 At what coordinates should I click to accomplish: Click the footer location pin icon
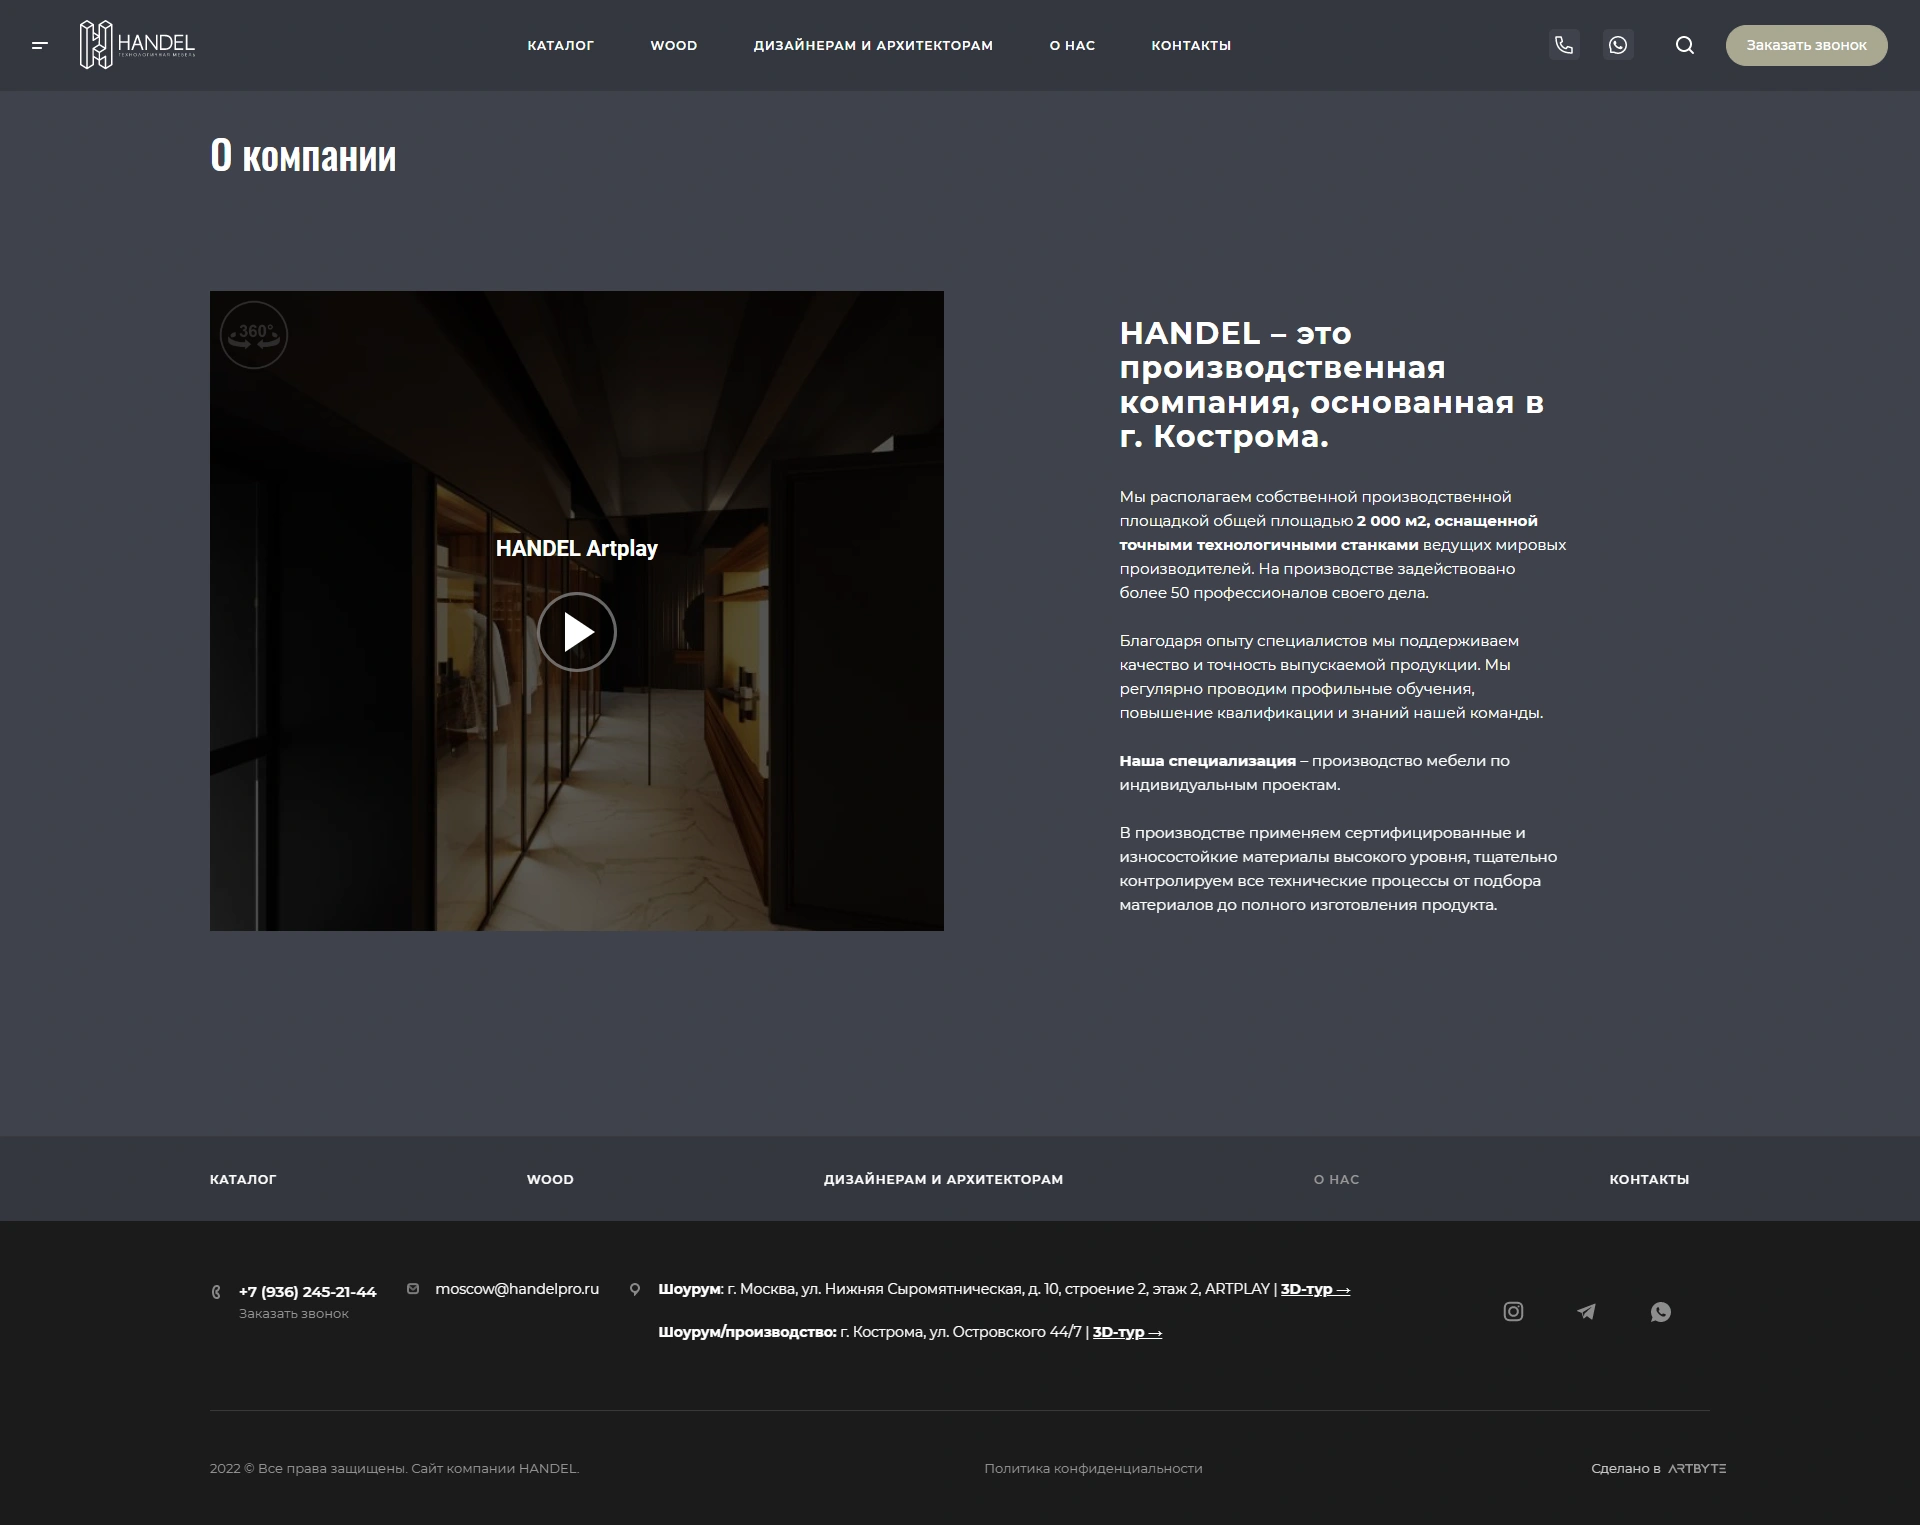click(x=634, y=1290)
